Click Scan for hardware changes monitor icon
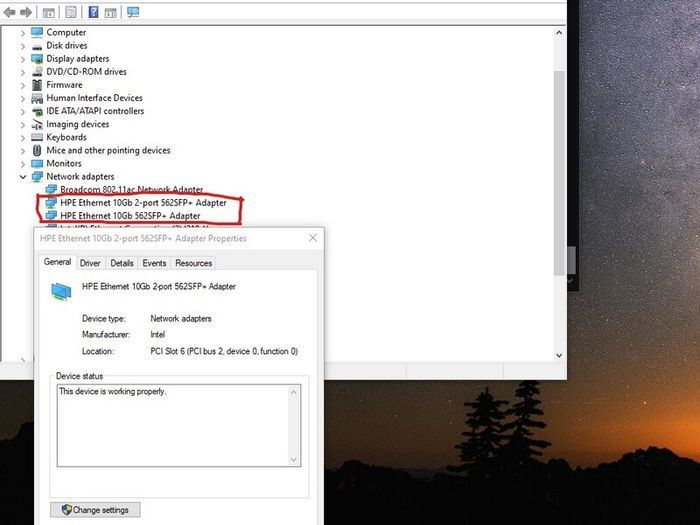This screenshot has height=525, width=700. 133,12
